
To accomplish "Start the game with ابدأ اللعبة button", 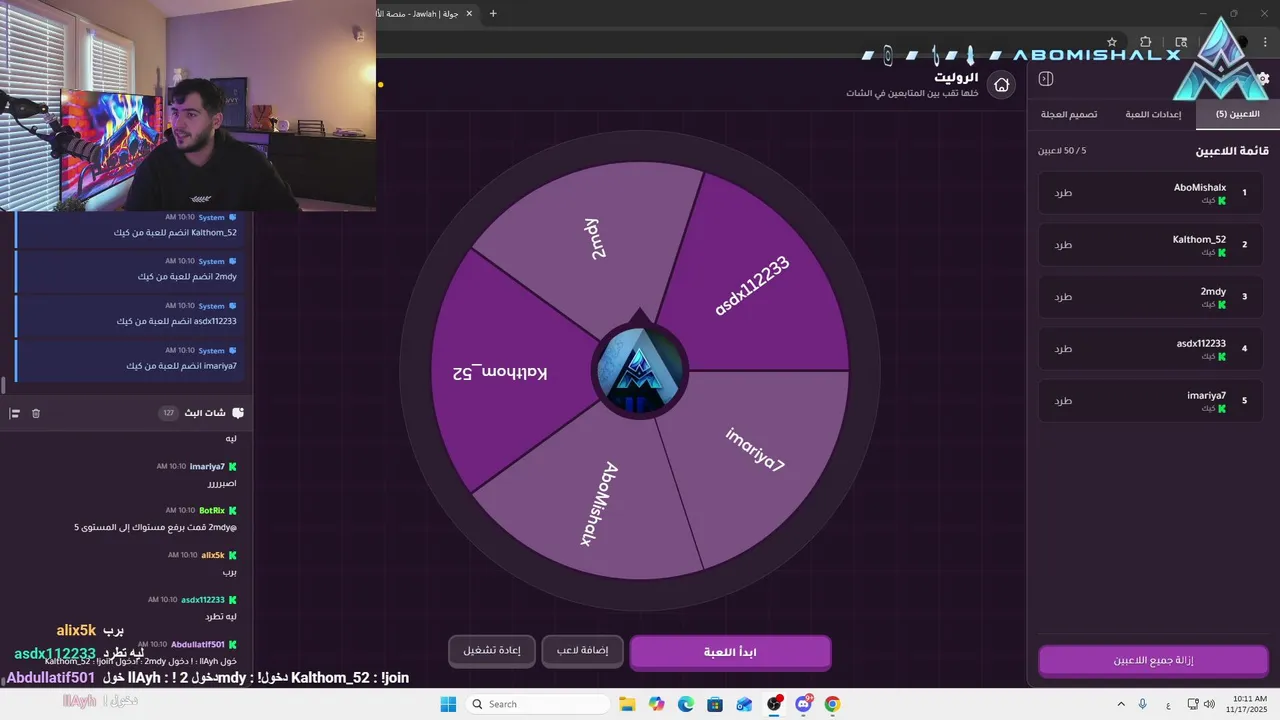I will pos(730,652).
